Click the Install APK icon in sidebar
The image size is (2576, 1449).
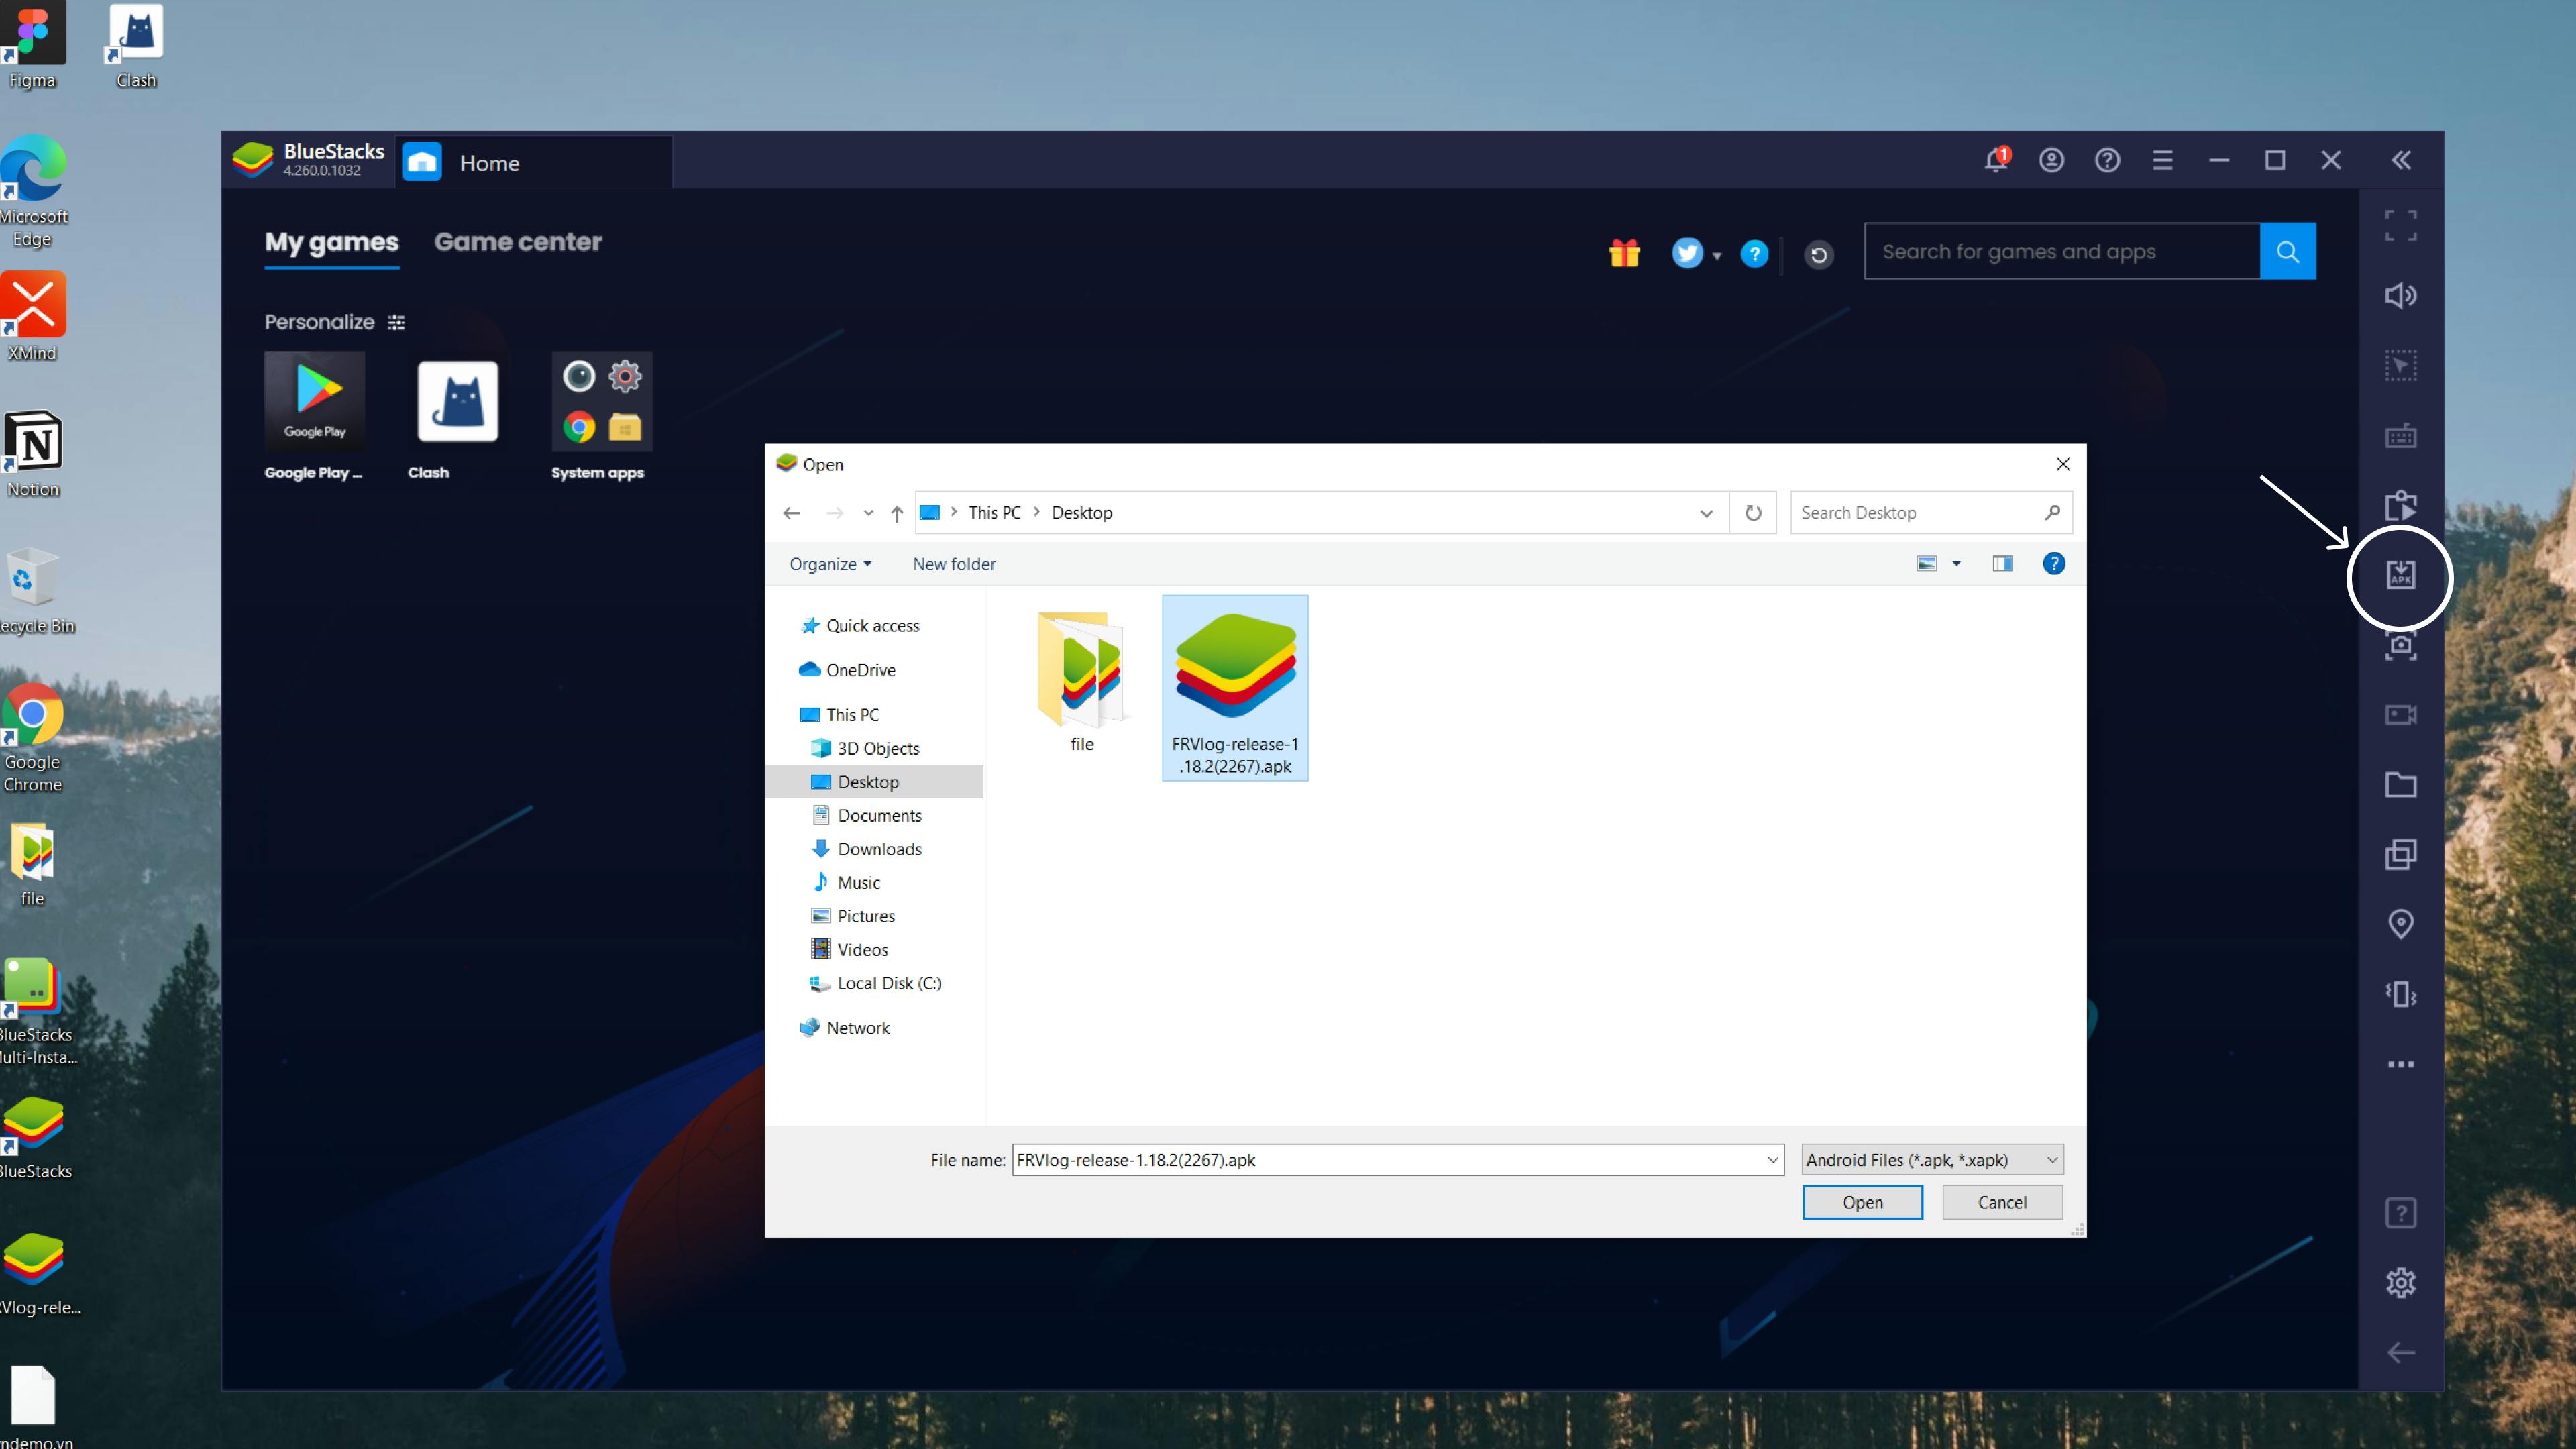(2401, 575)
